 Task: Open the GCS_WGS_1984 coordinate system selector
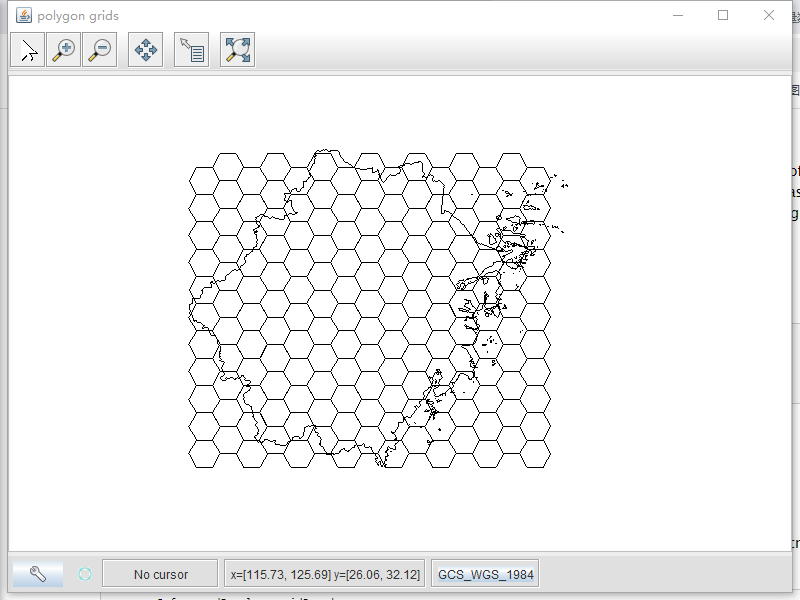coord(484,573)
